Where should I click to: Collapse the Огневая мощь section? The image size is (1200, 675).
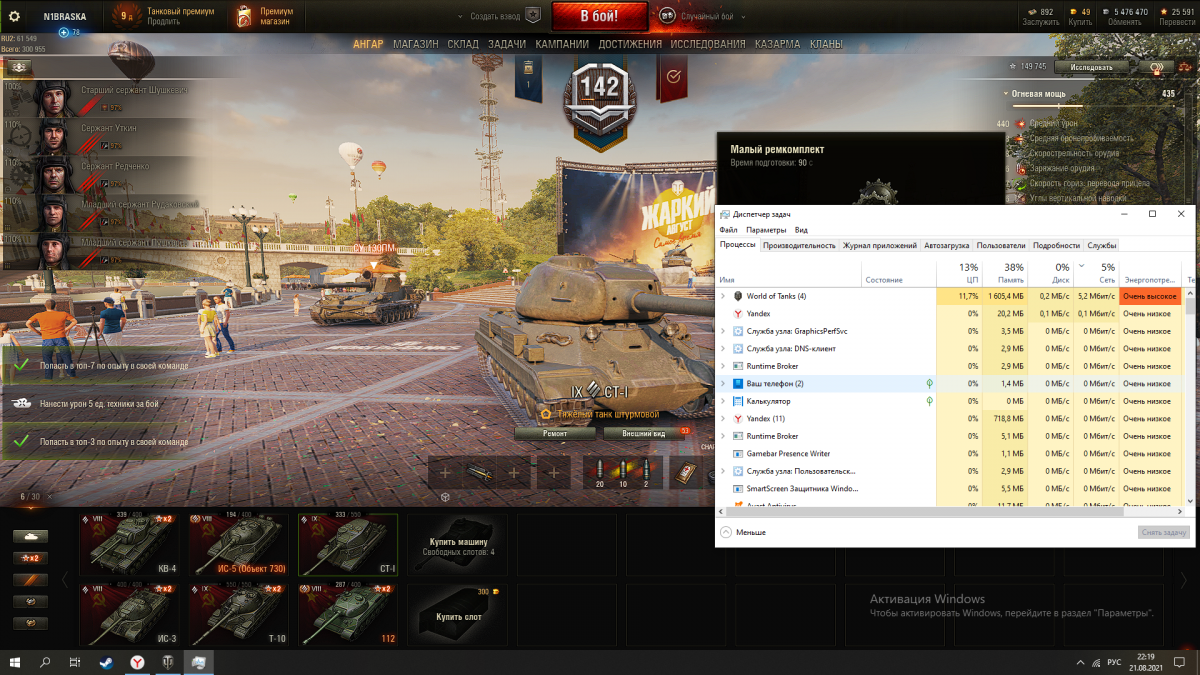pyautogui.click(x=1006, y=93)
